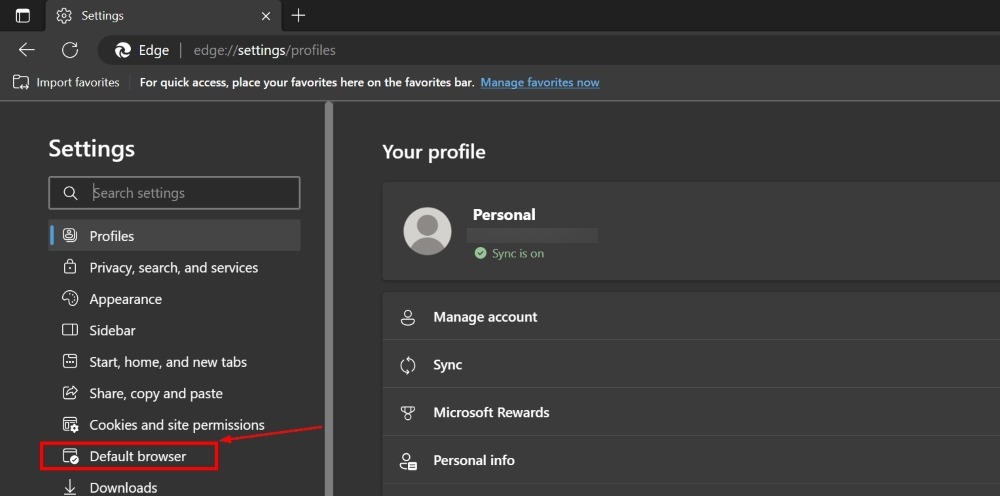Click the Downloads arrow icon
Viewport: 1000px width, 496px height.
click(70, 488)
